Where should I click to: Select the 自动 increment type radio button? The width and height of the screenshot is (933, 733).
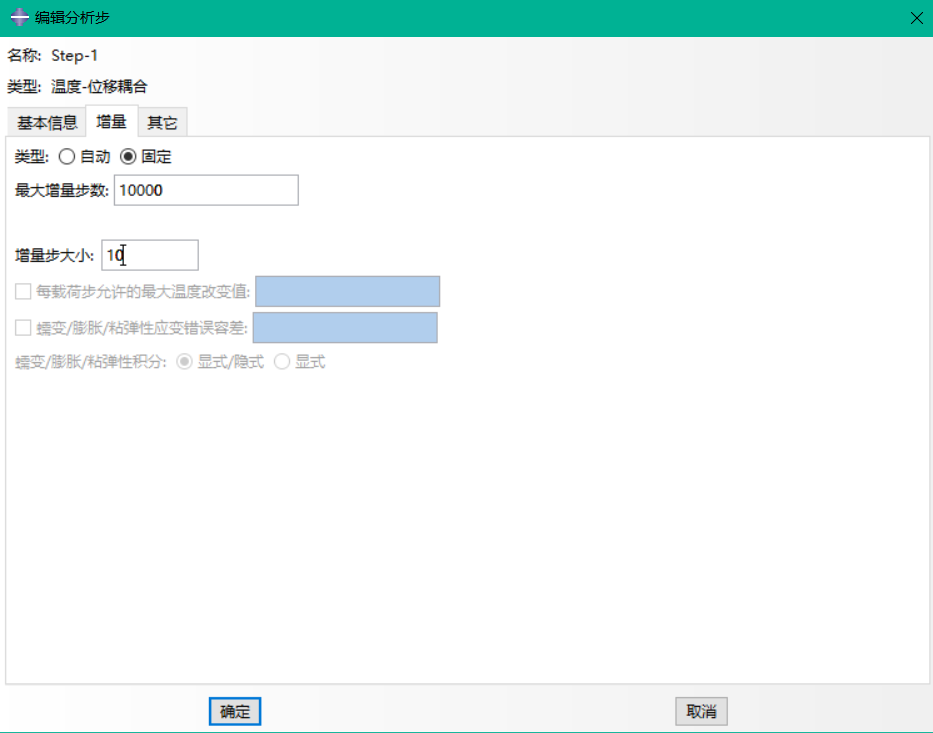(x=67, y=157)
